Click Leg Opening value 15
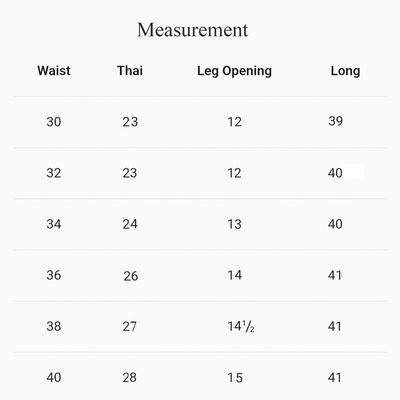 click(235, 378)
